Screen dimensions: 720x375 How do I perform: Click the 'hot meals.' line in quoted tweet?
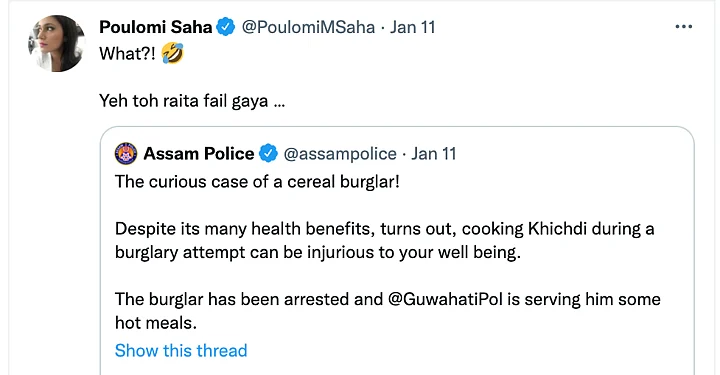156,323
